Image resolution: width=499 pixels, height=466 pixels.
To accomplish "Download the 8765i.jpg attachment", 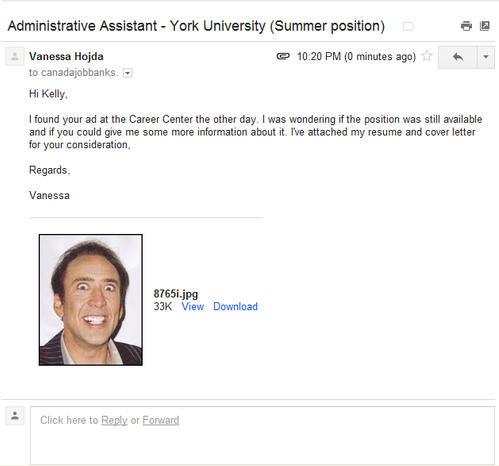I will [x=235, y=306].
